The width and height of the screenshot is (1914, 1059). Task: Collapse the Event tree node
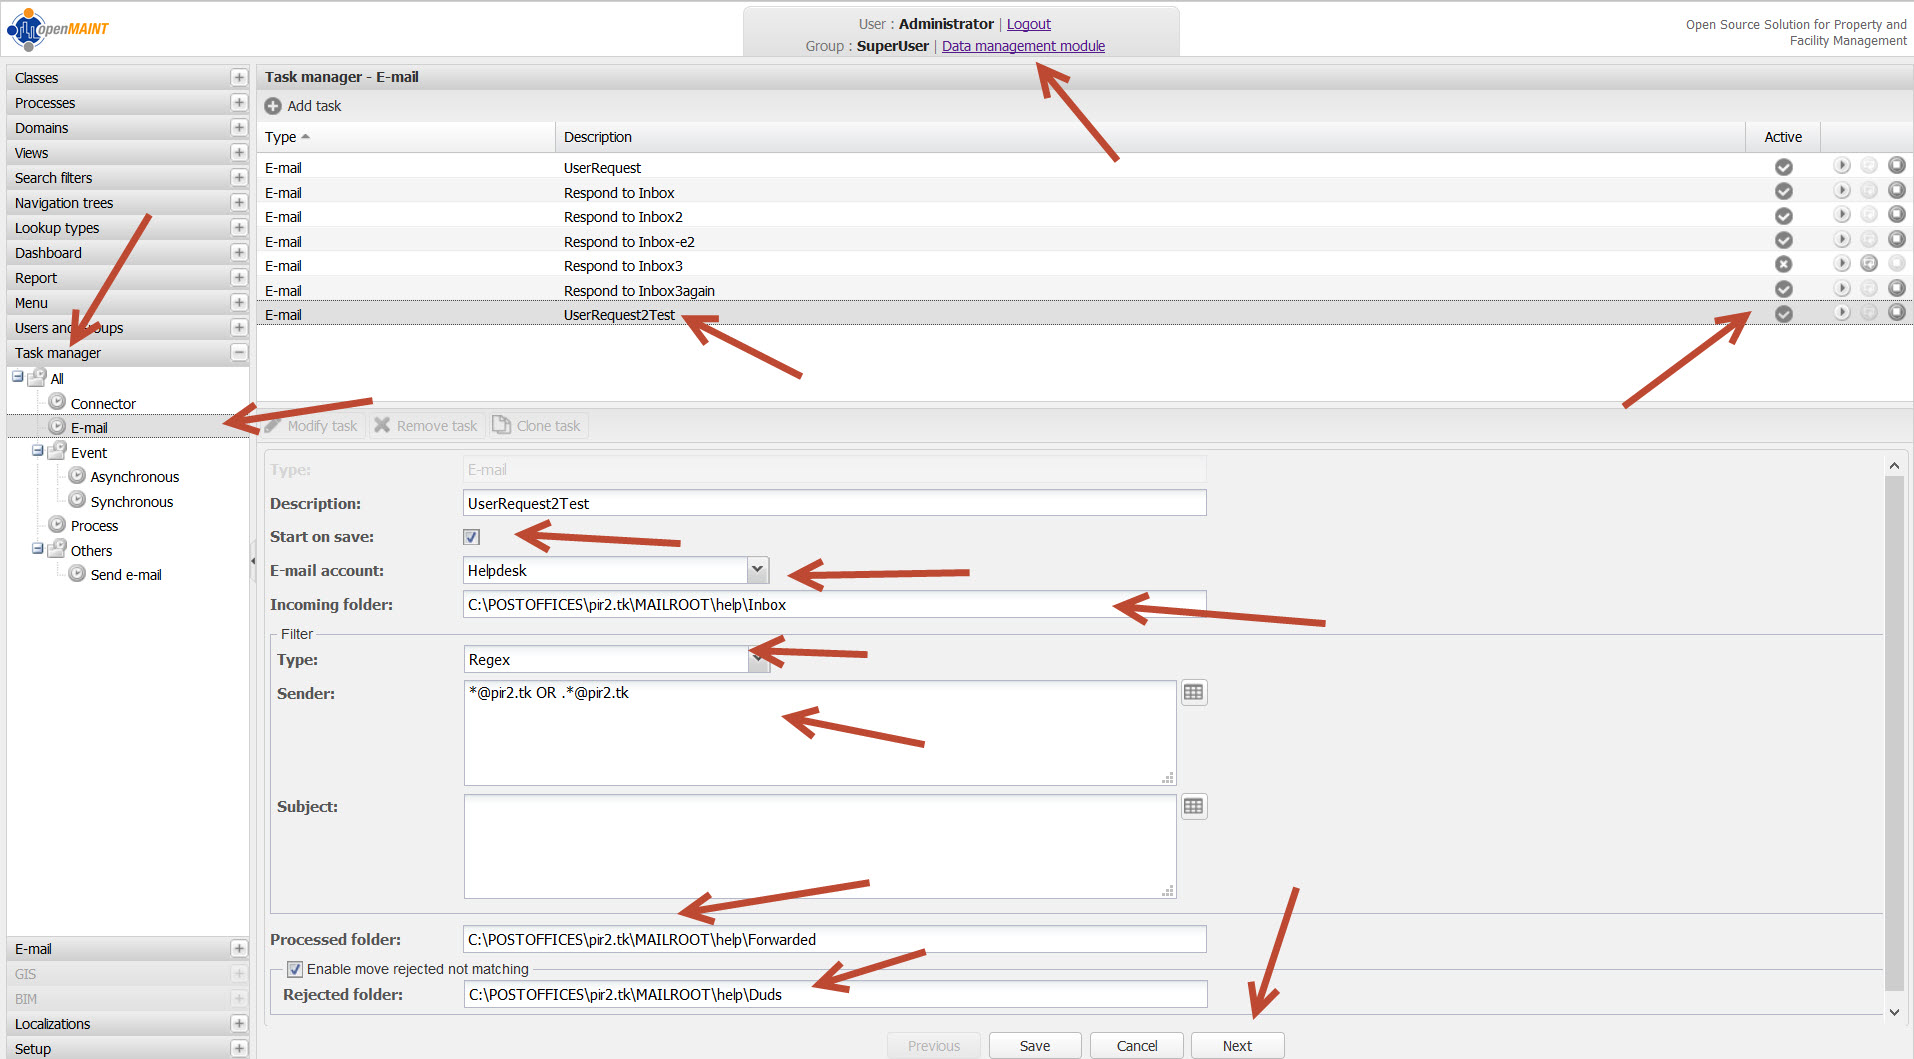click(x=38, y=451)
